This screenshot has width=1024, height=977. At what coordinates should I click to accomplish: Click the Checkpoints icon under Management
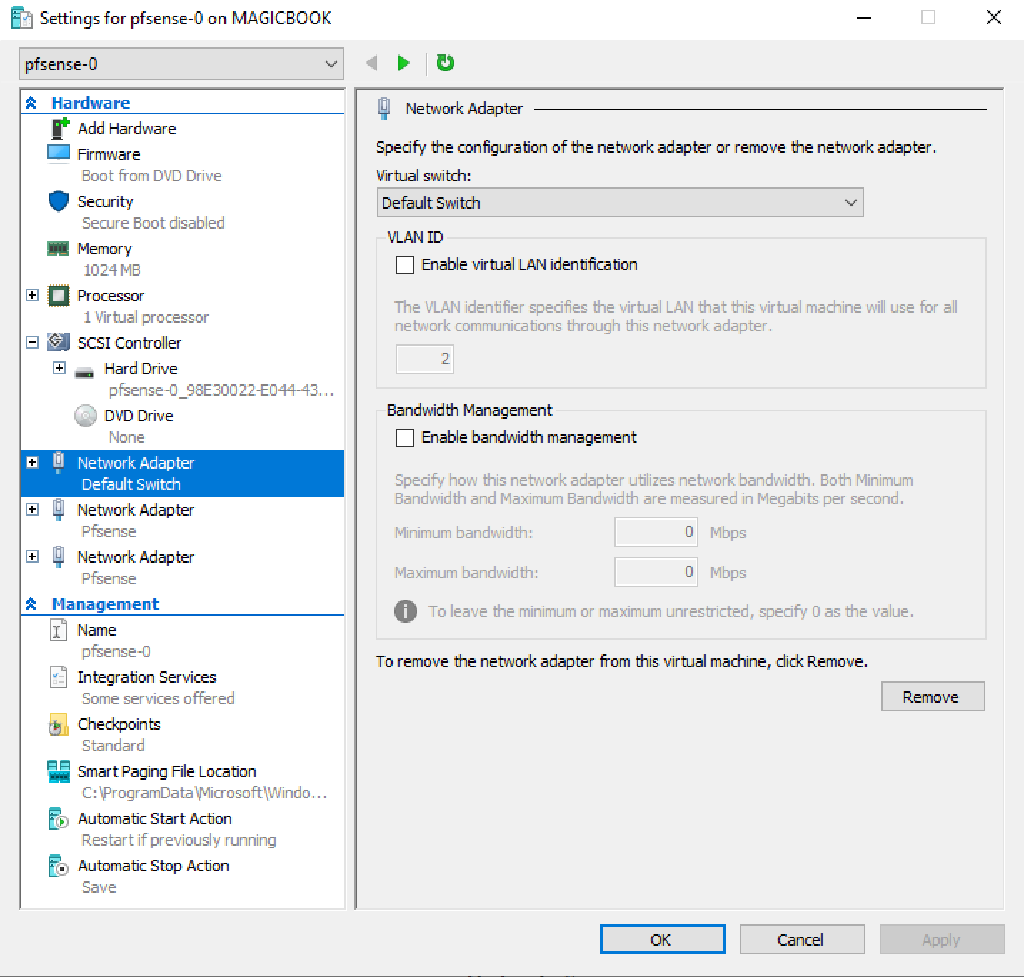point(60,724)
